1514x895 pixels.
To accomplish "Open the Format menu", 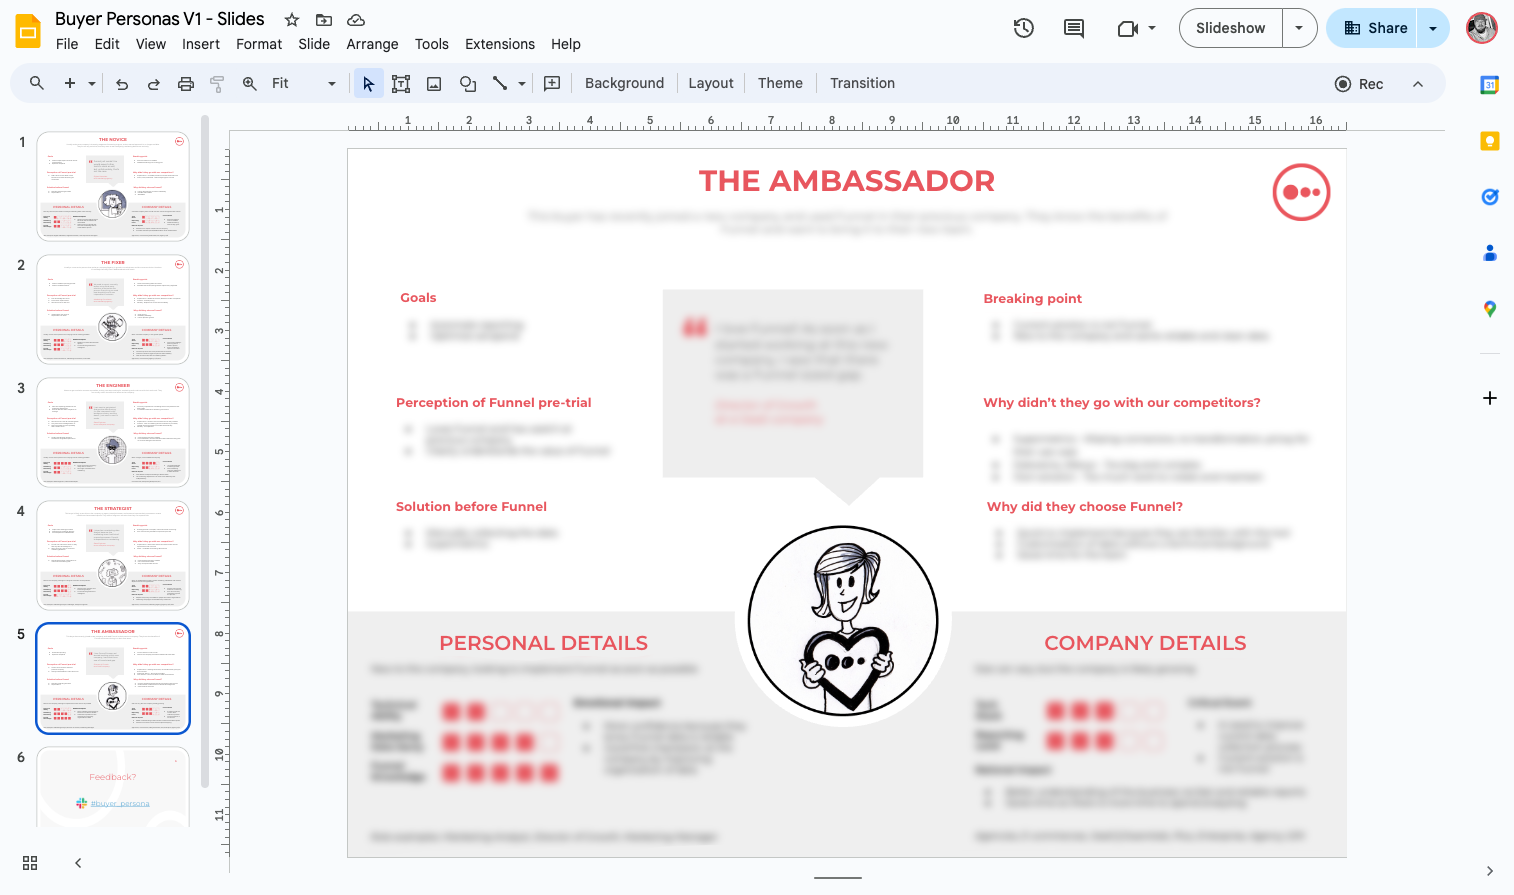I will pos(259,44).
